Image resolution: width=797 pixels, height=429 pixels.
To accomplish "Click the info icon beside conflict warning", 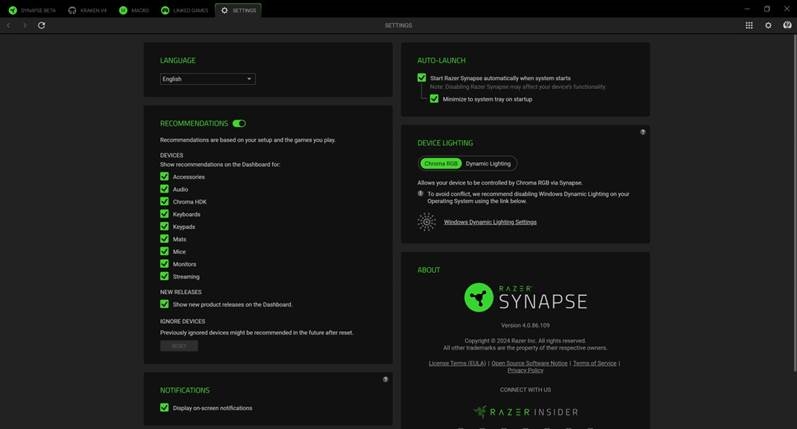I will (x=420, y=194).
